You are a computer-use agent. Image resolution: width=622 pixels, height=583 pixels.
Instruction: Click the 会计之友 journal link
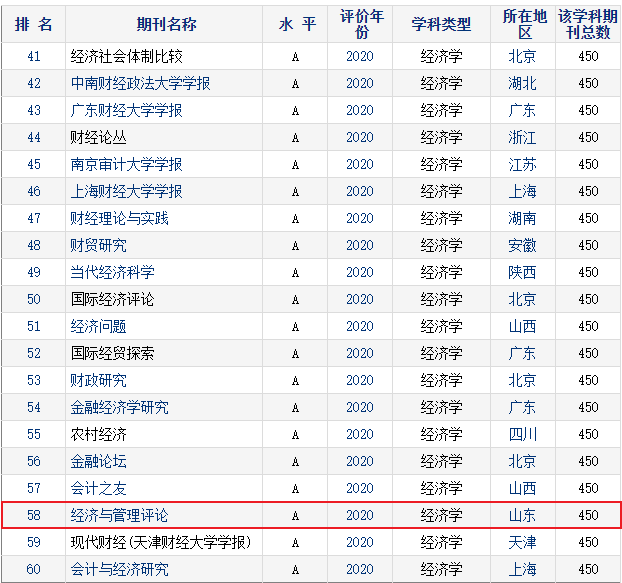98,488
